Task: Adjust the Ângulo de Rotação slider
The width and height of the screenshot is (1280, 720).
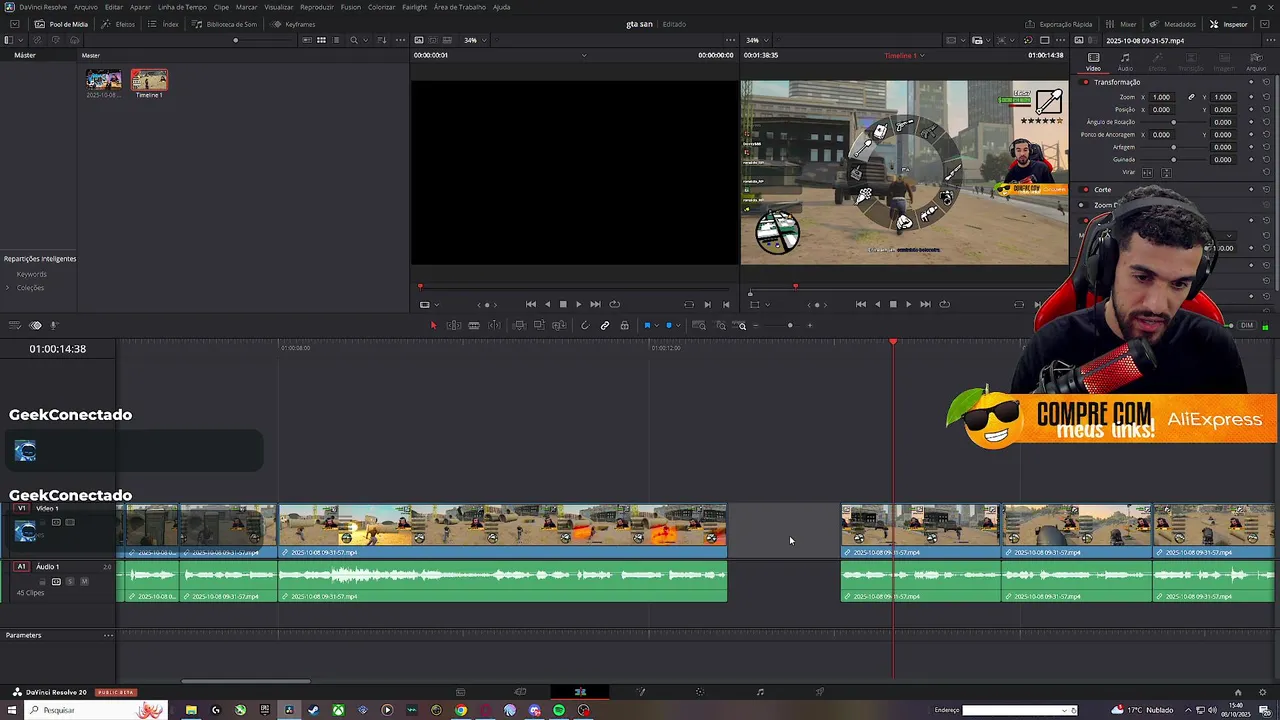Action: pos(1174,122)
